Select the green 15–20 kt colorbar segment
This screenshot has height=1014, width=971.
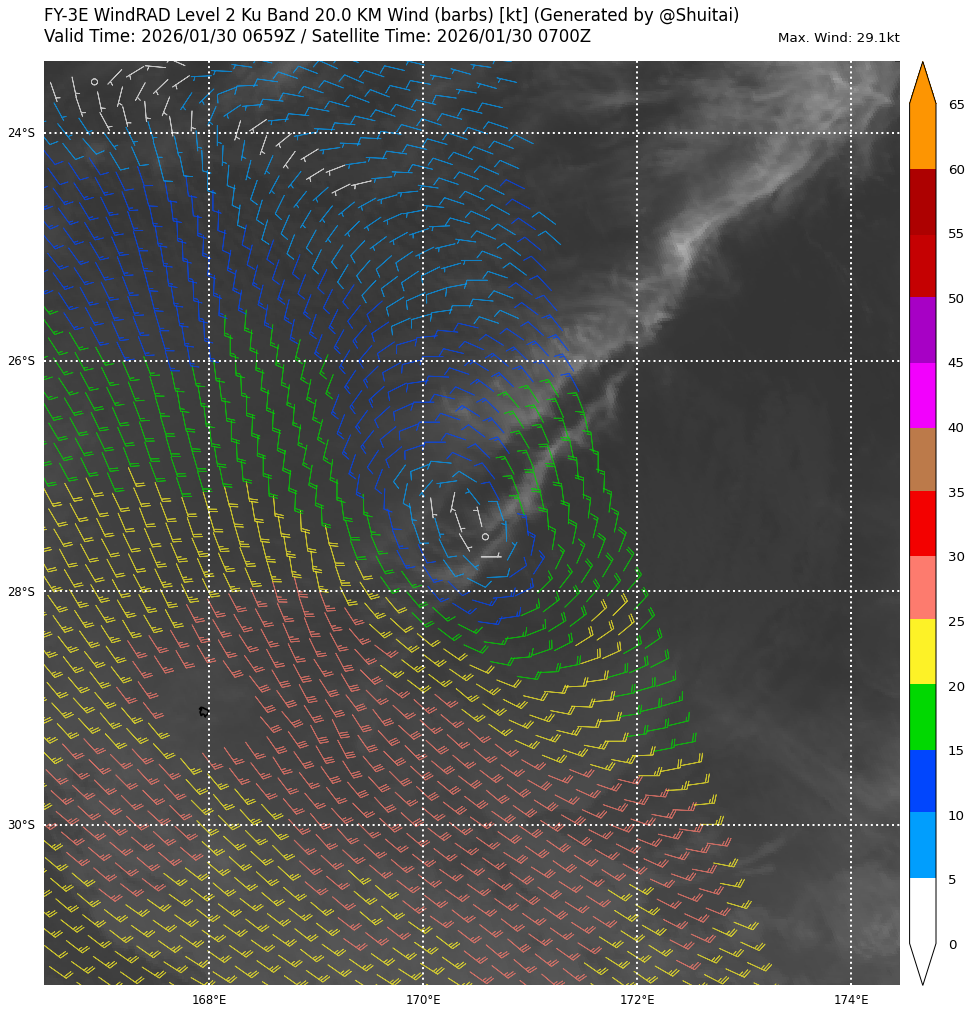click(x=922, y=716)
